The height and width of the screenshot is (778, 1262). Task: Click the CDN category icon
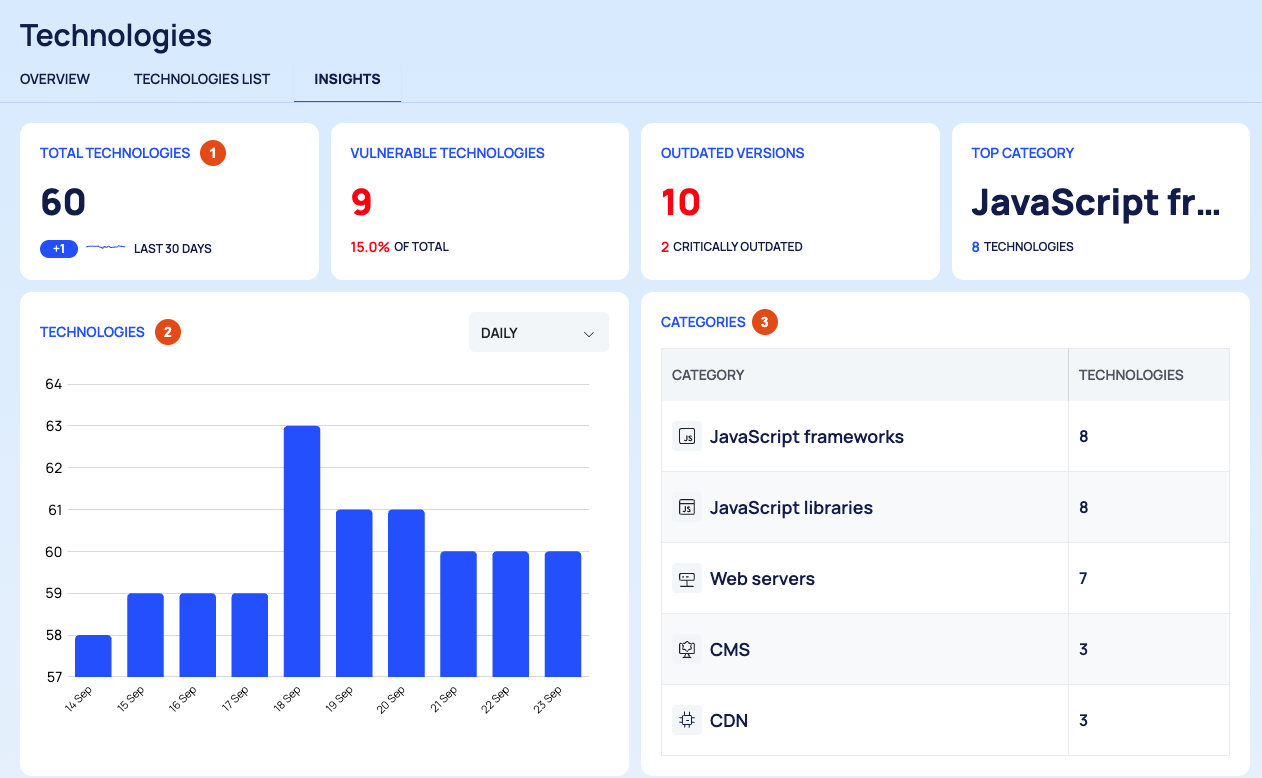click(687, 721)
